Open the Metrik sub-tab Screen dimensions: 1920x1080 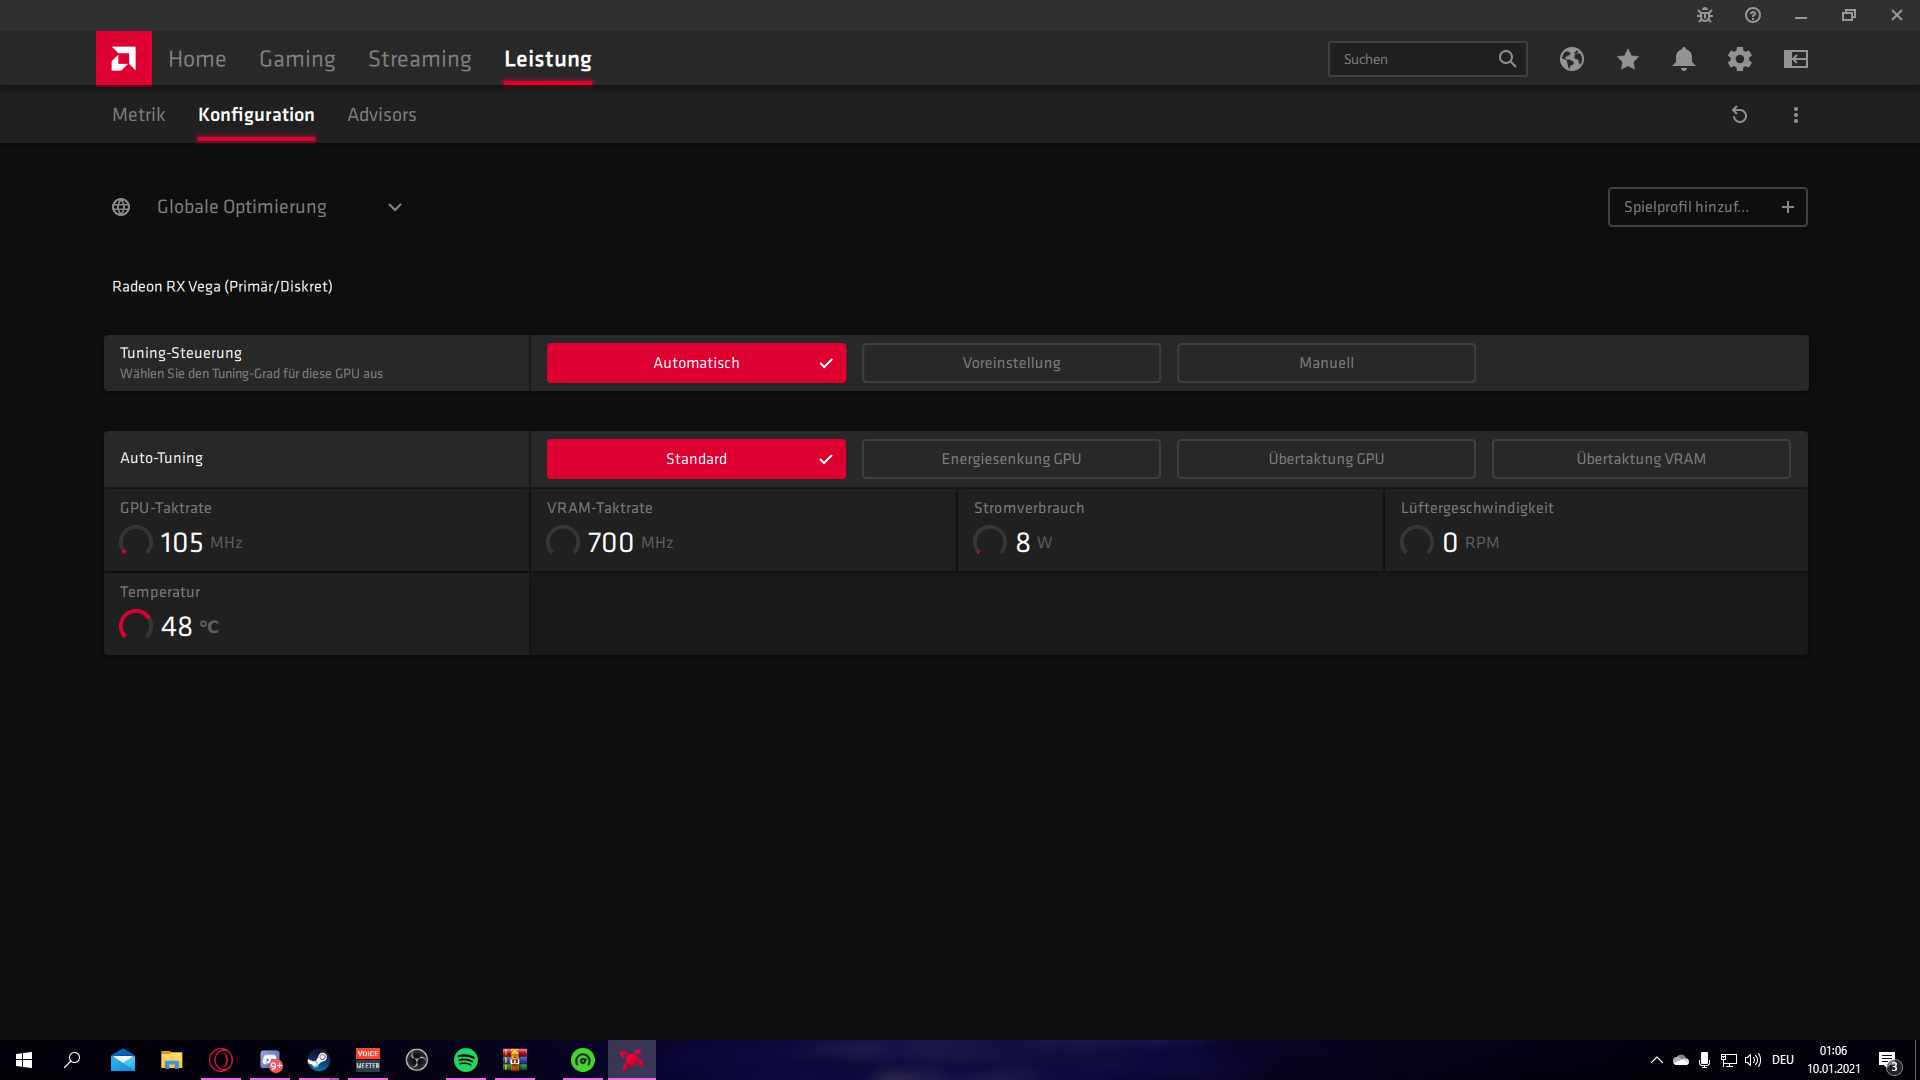pos(139,115)
